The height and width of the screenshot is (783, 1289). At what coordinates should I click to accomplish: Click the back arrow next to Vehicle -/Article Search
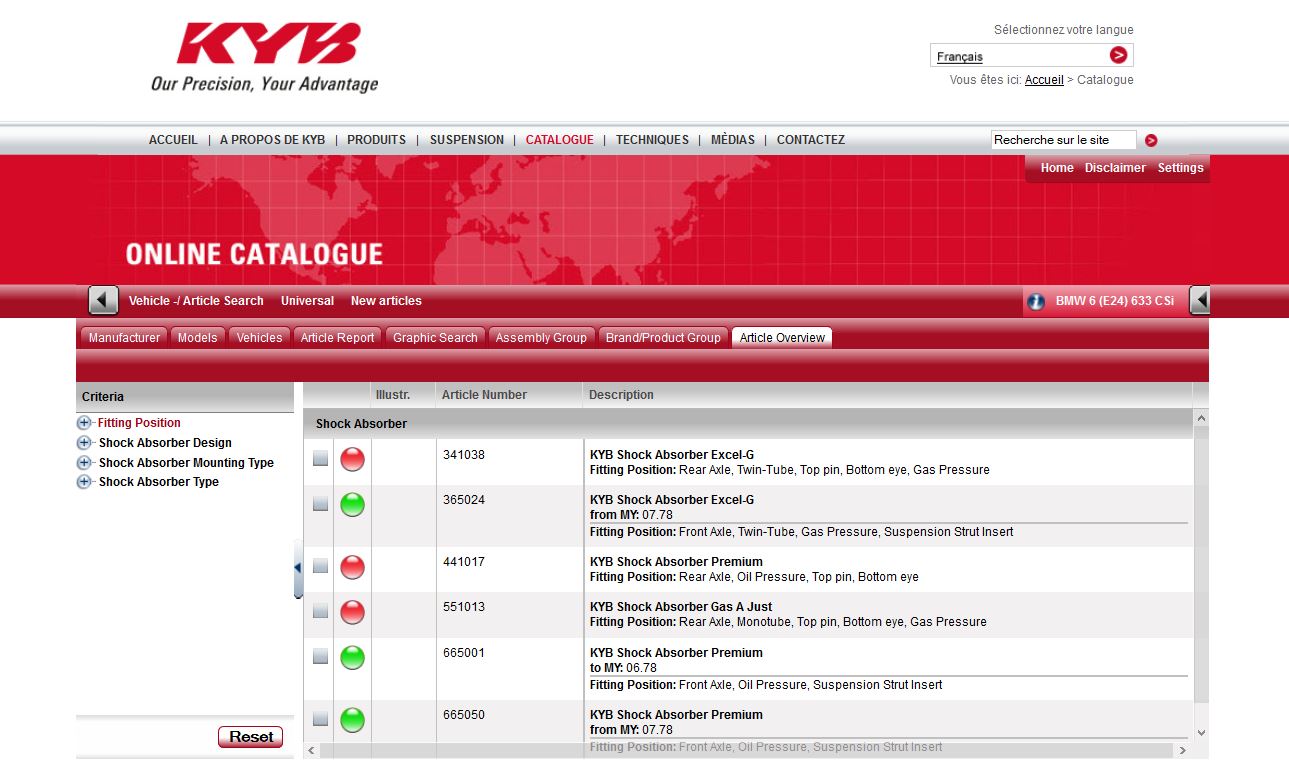(x=103, y=300)
